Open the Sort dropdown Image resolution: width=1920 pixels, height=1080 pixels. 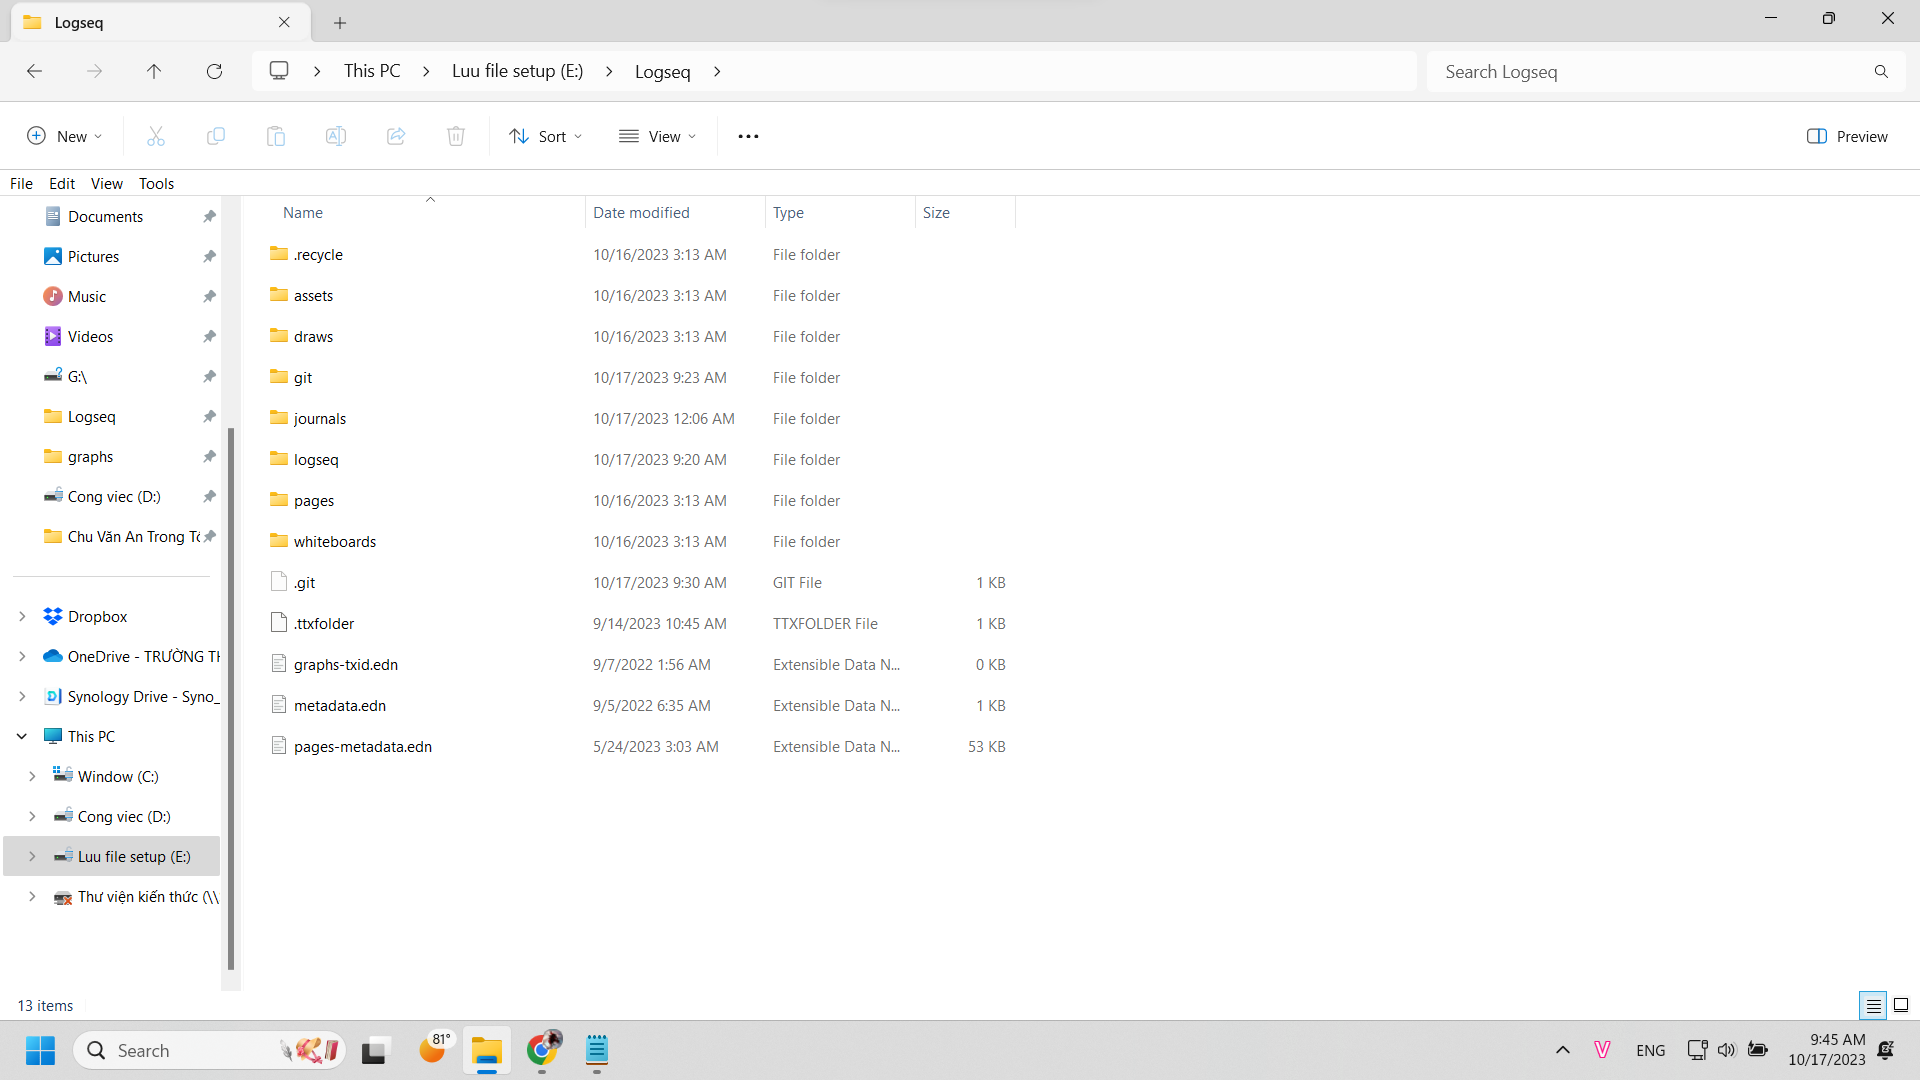coord(545,136)
